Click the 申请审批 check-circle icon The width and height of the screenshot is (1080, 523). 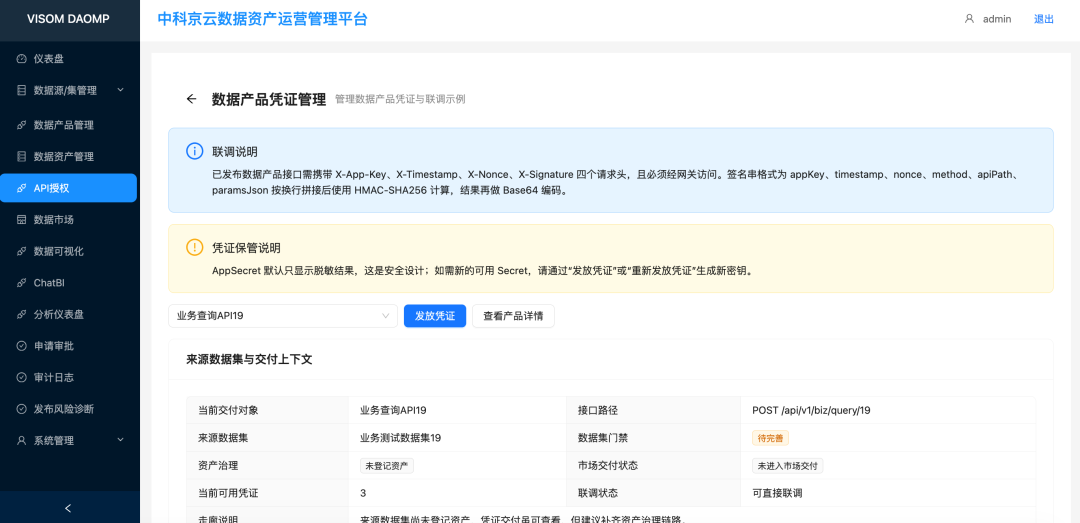point(21,346)
